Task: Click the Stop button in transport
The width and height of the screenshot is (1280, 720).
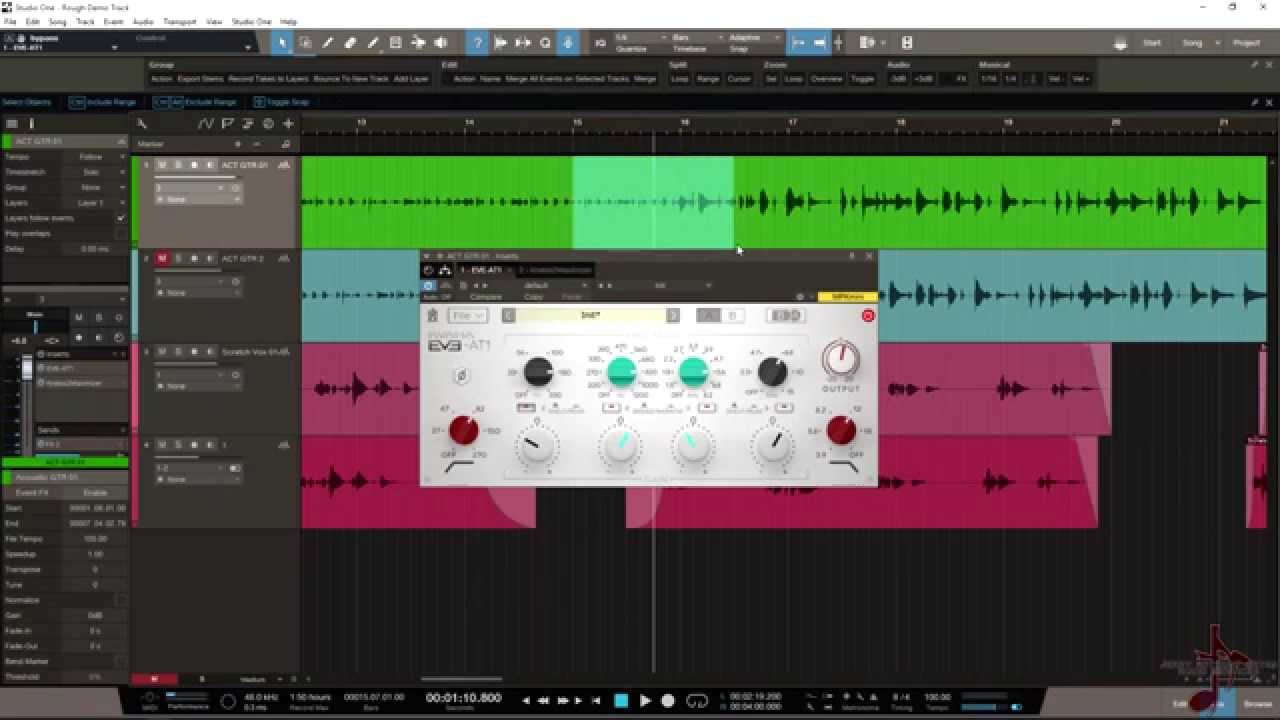Action: coord(621,701)
